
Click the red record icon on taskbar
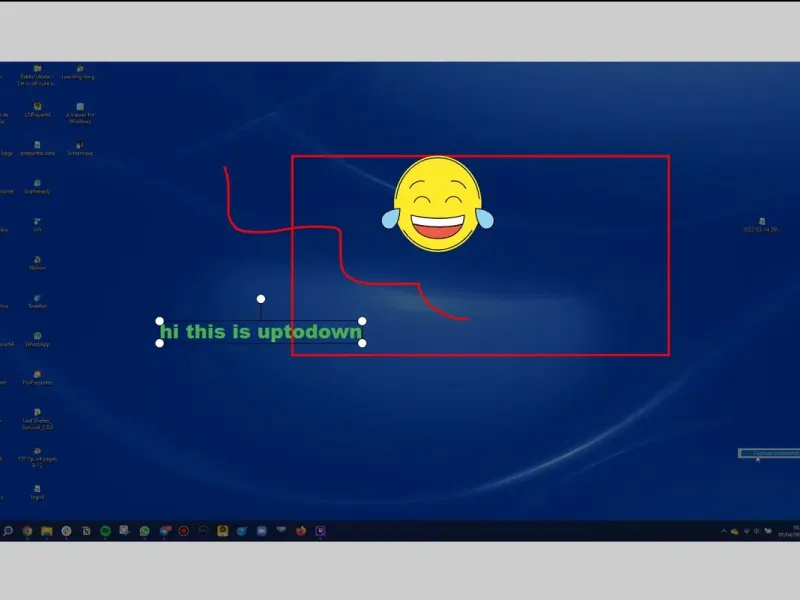(x=184, y=531)
